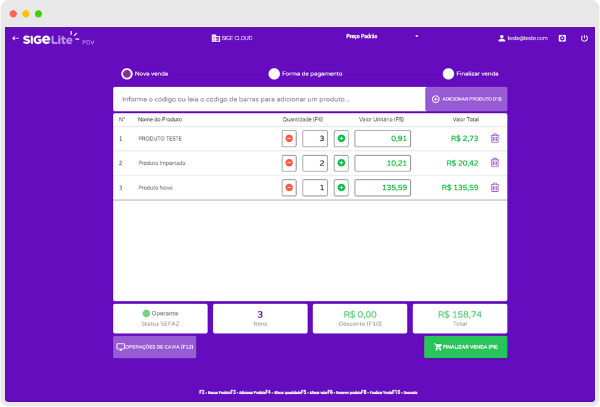Increase quantity of Produto Importado

[341, 162]
